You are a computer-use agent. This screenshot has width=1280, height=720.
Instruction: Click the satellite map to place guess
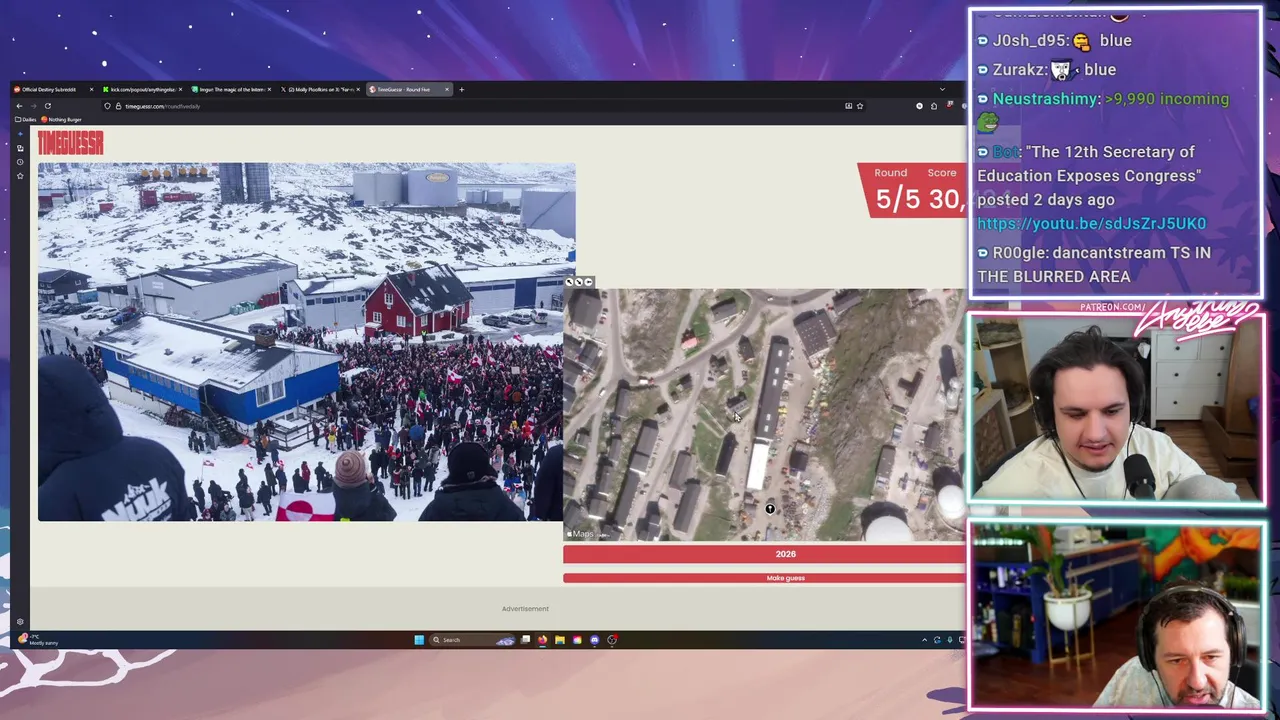click(765, 415)
